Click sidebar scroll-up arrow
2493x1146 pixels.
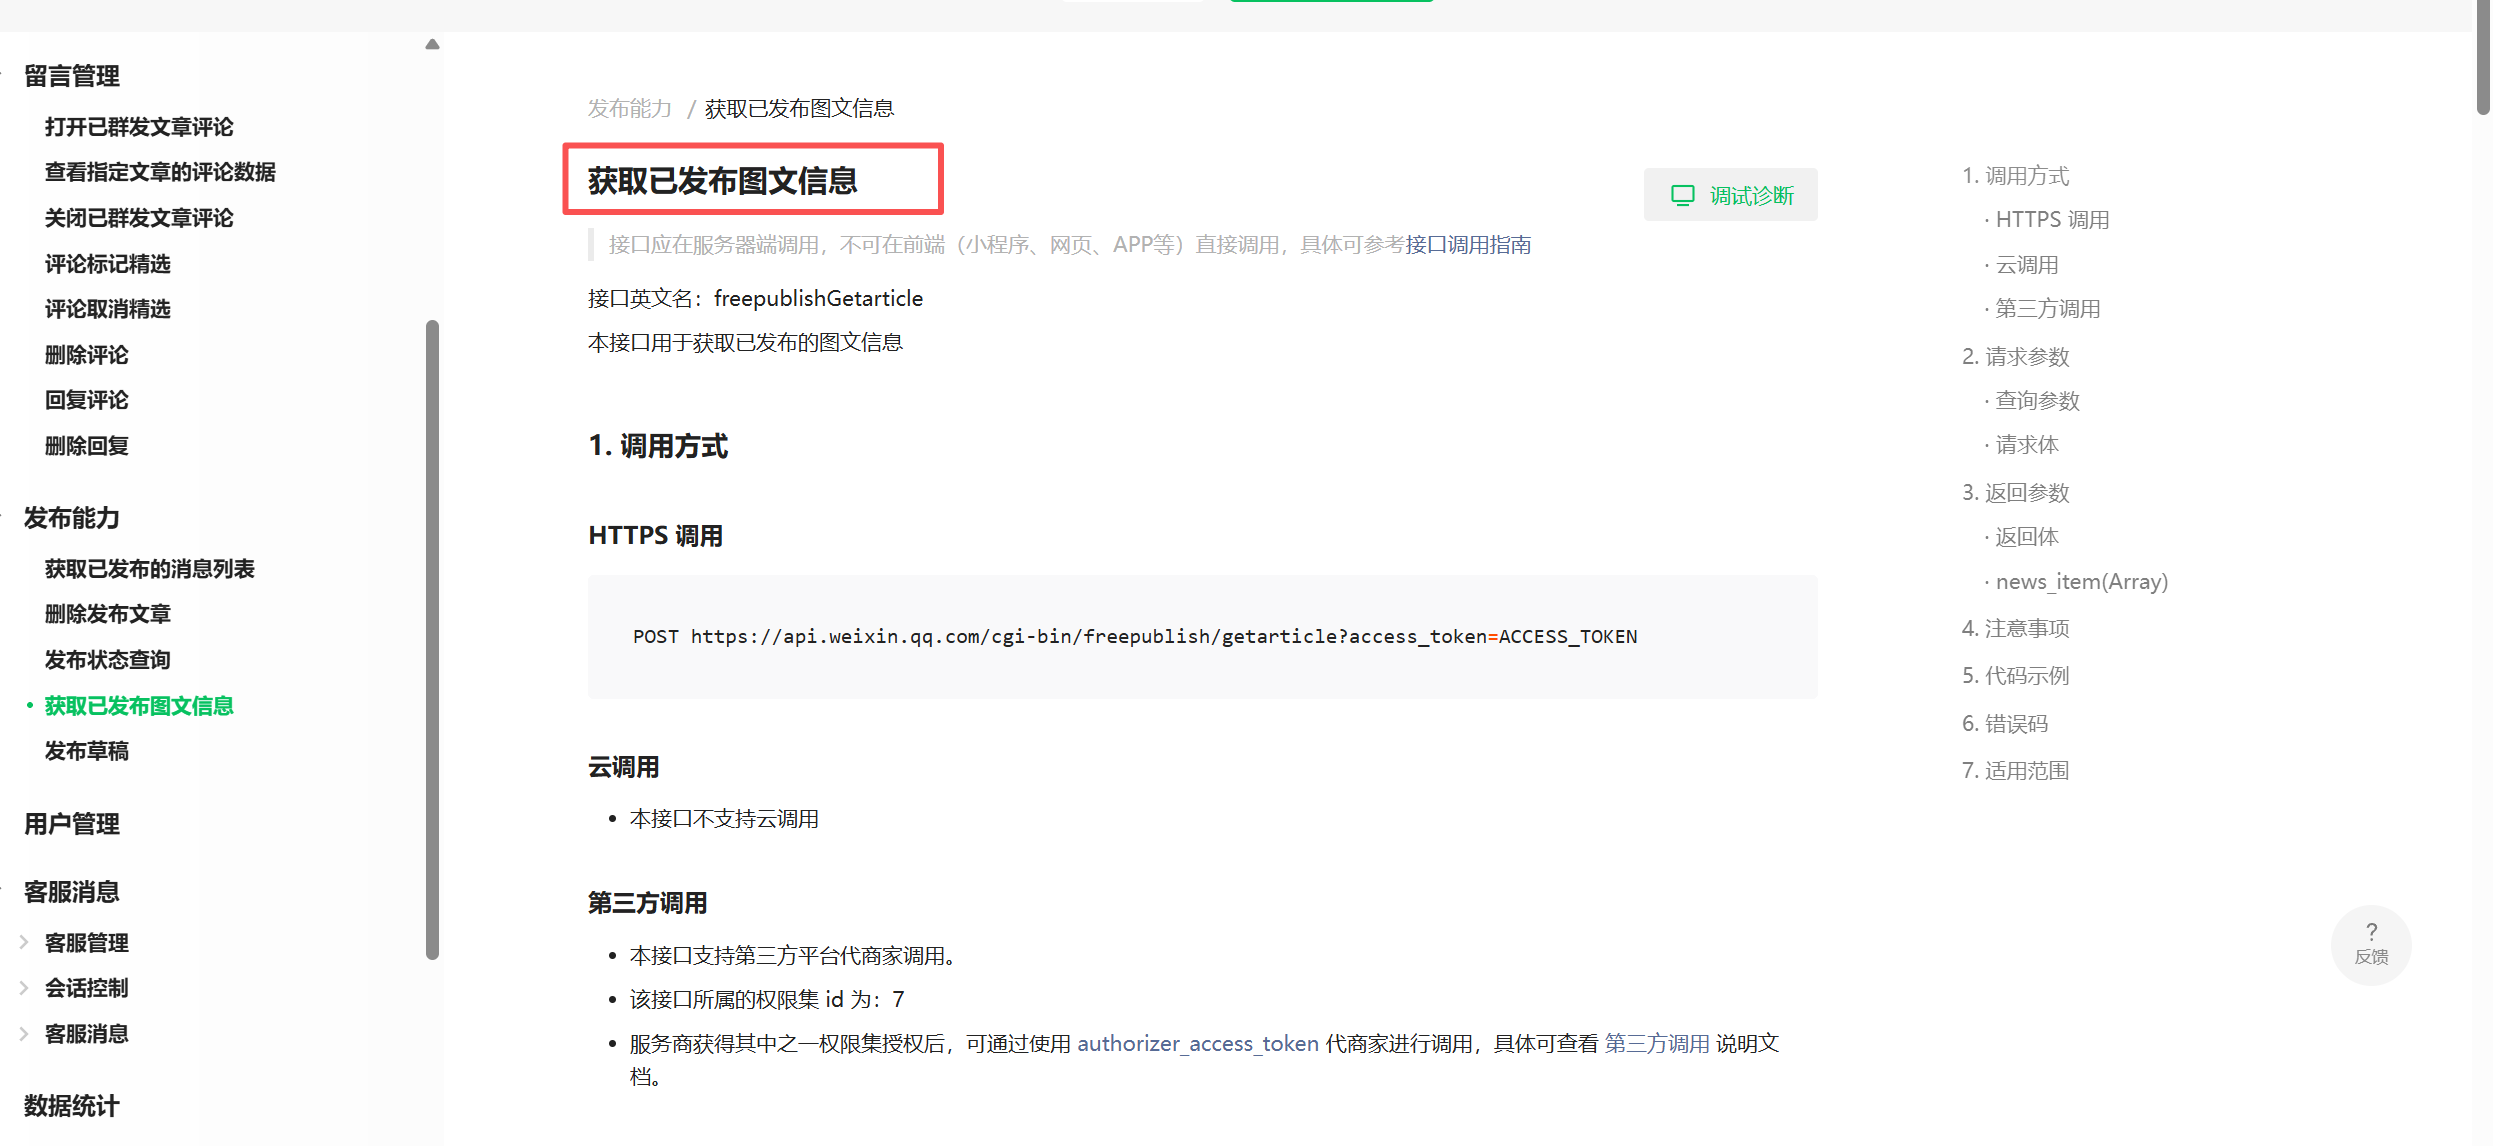[432, 44]
